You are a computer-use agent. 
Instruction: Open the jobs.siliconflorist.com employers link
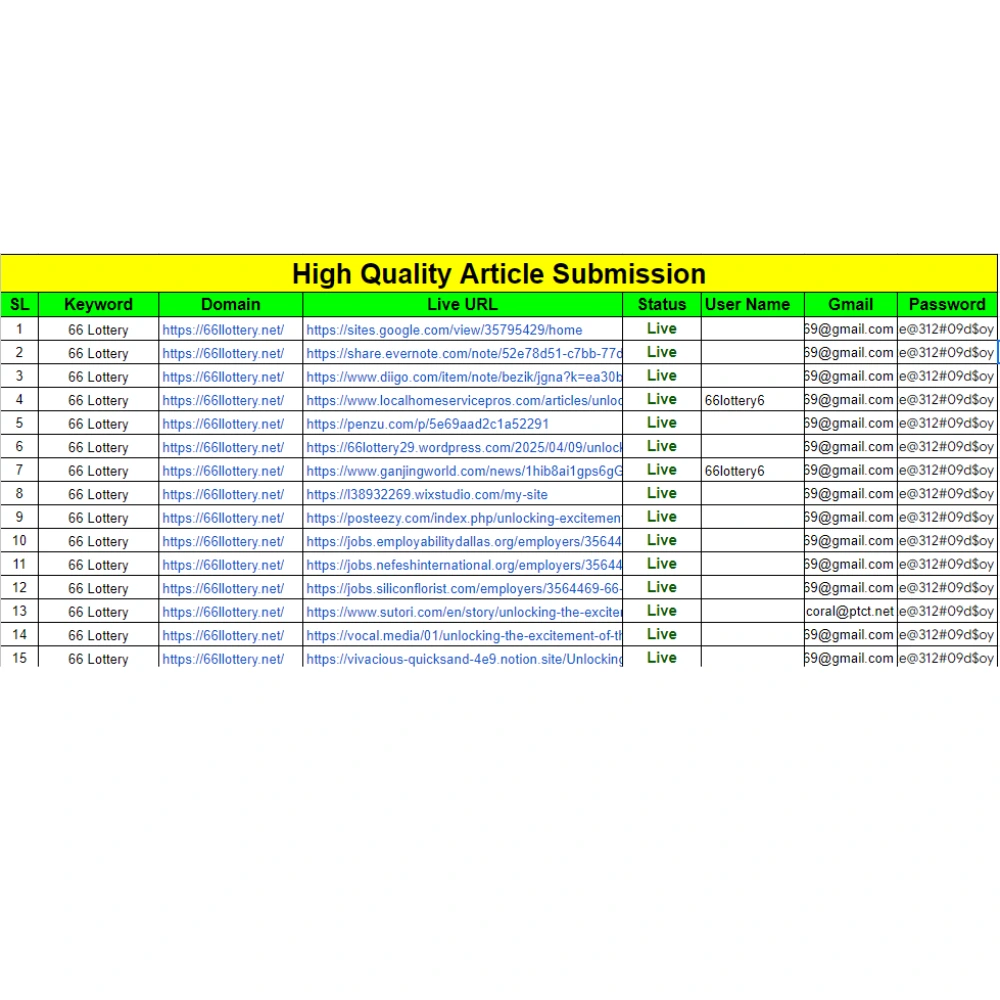click(464, 589)
